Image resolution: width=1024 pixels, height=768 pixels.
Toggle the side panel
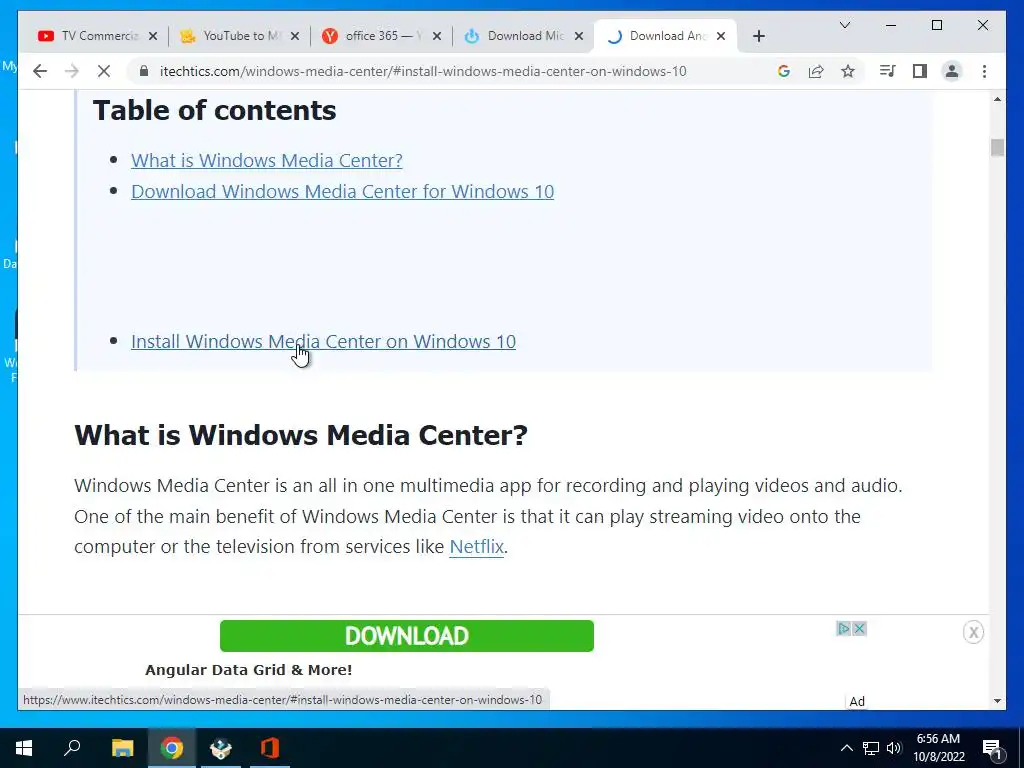(920, 71)
